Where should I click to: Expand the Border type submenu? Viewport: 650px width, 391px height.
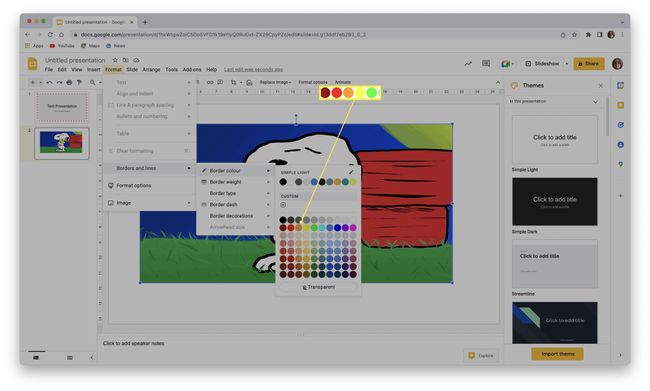click(x=235, y=193)
